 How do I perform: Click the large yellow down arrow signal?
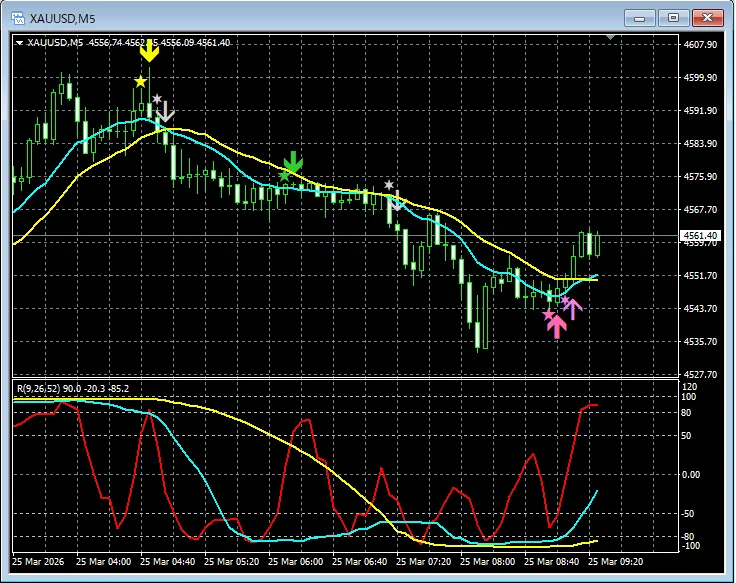[x=149, y=51]
